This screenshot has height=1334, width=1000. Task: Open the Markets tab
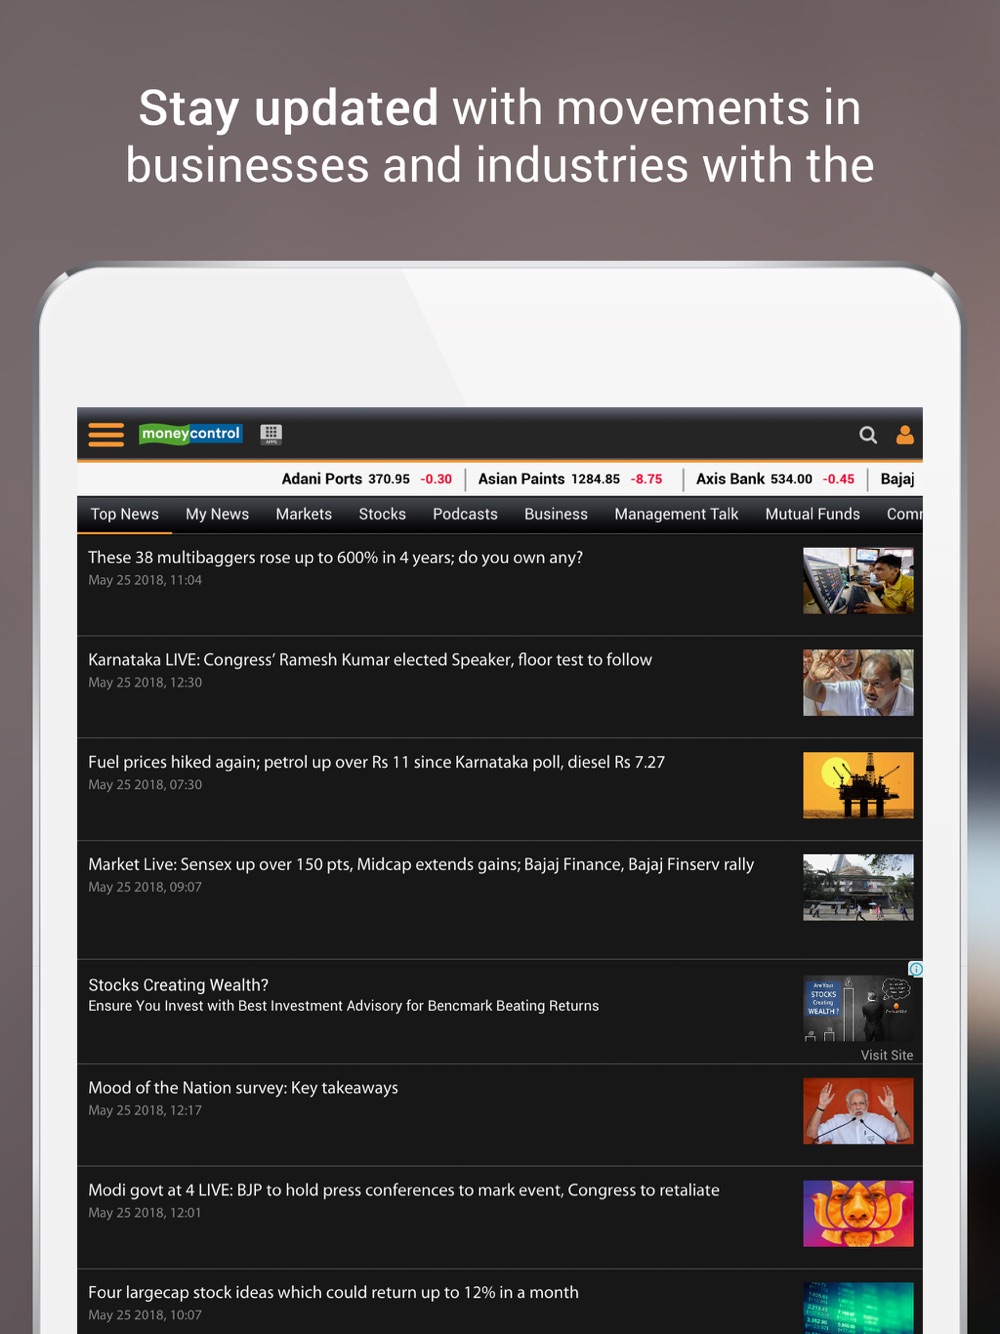point(304,514)
